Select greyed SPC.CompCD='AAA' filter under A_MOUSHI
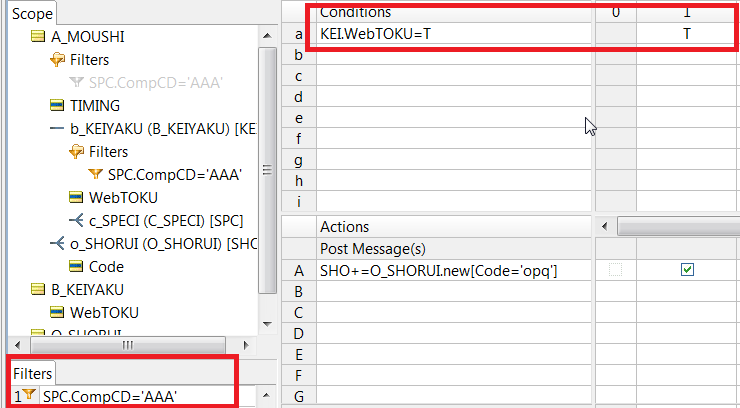 pos(155,83)
